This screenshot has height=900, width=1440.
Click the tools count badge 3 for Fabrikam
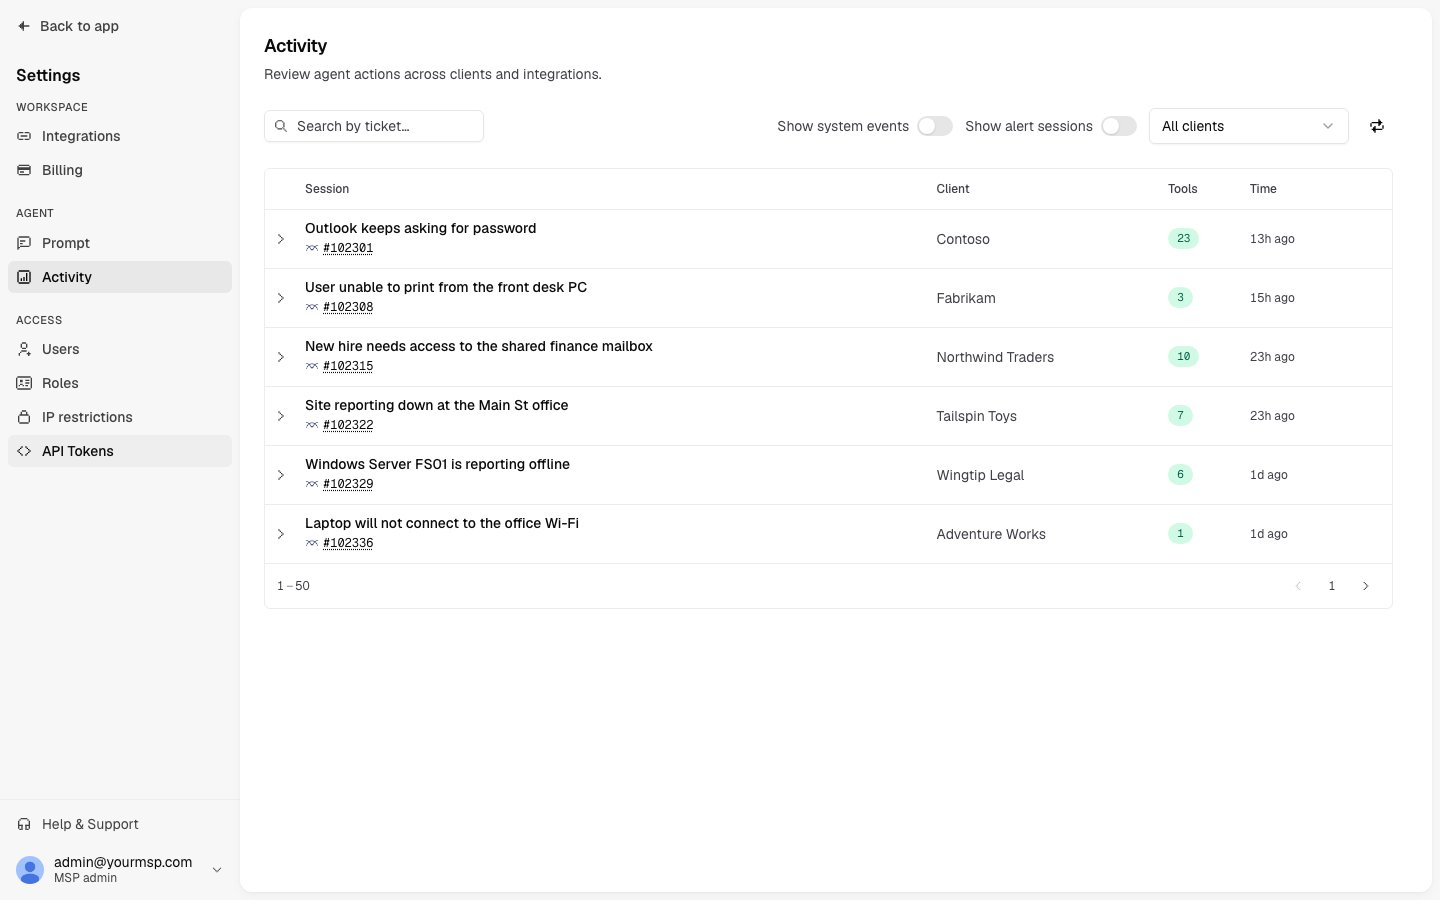tap(1180, 298)
